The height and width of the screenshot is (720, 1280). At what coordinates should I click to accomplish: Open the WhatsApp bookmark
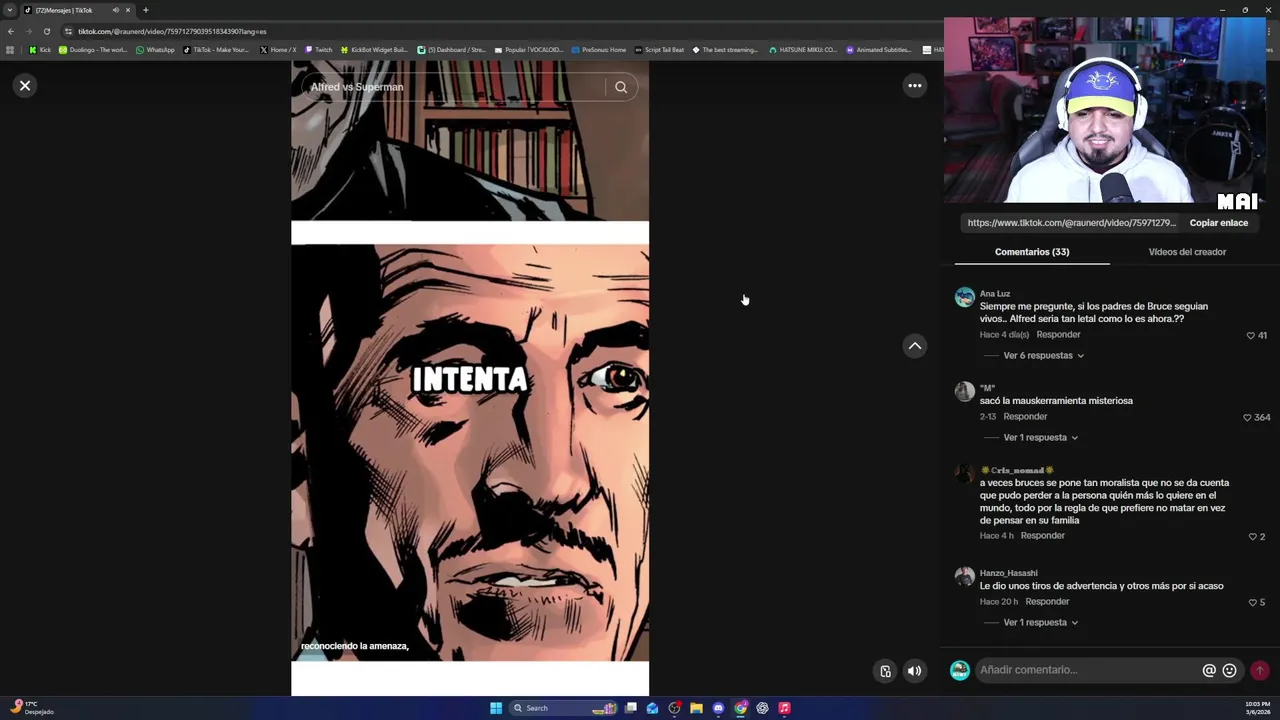[155, 50]
